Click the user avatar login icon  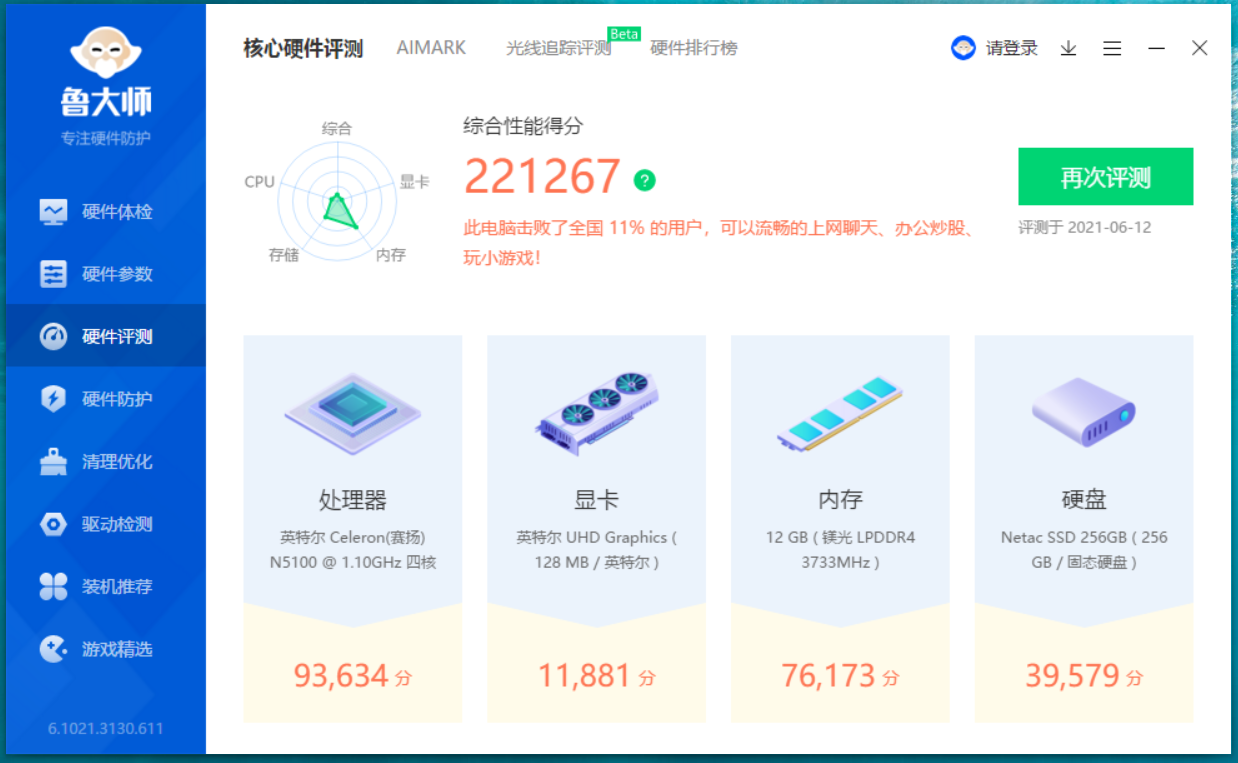(963, 48)
